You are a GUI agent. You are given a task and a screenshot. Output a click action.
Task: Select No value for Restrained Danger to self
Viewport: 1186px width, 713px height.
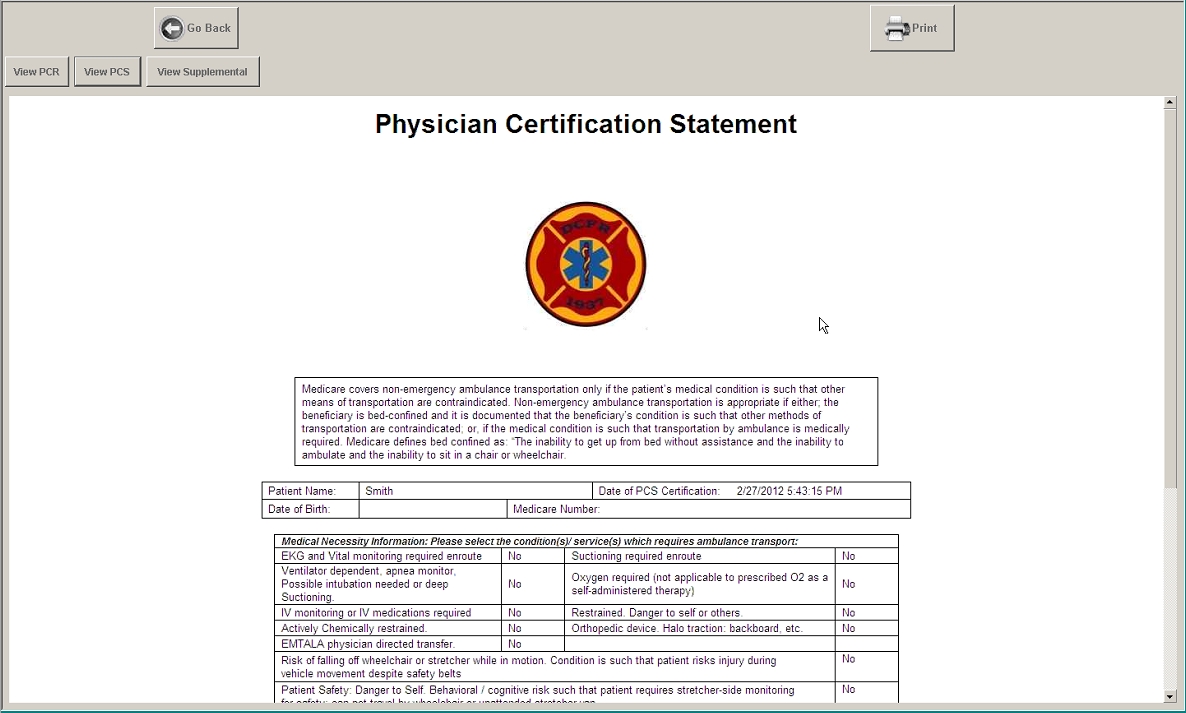coord(848,613)
